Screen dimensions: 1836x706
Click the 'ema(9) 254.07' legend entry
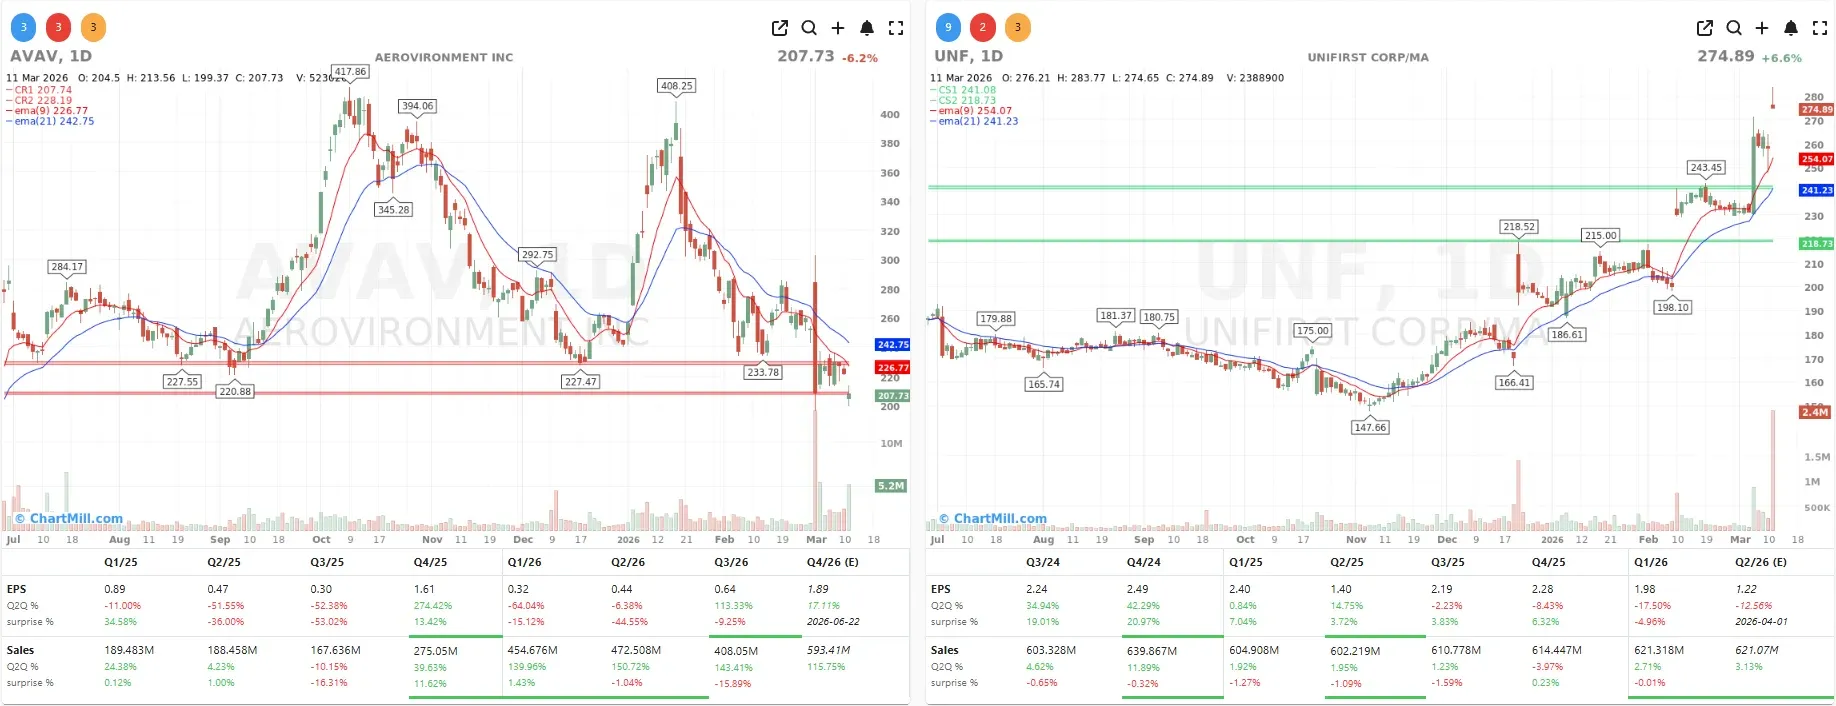pyautogui.click(x=971, y=111)
